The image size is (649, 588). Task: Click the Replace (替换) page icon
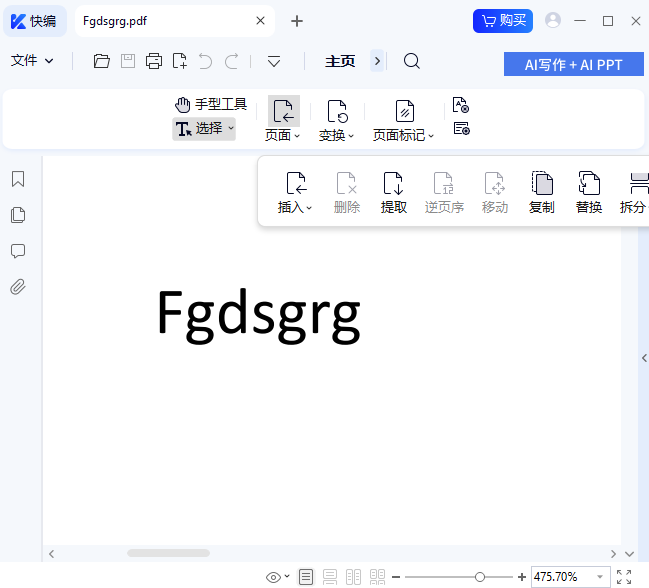pos(589,193)
